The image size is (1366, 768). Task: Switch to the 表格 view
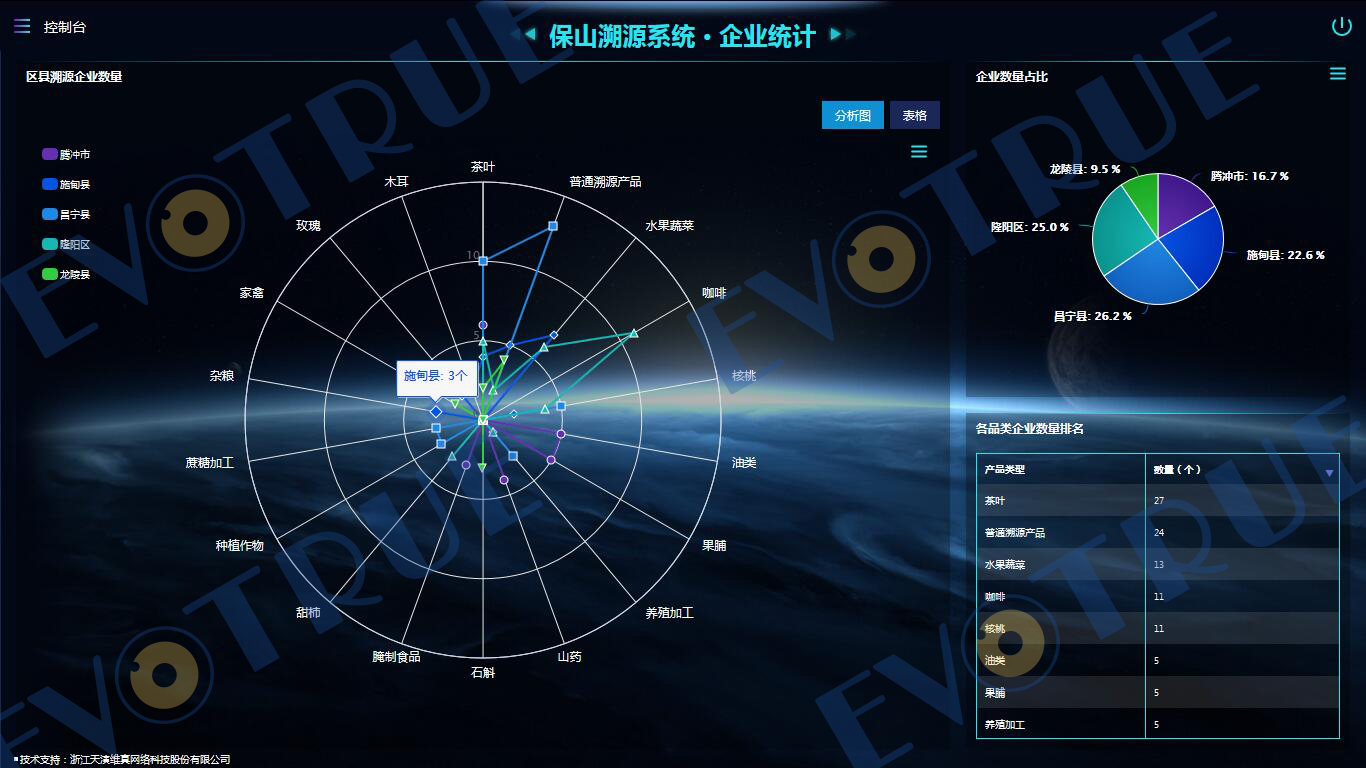[x=915, y=115]
